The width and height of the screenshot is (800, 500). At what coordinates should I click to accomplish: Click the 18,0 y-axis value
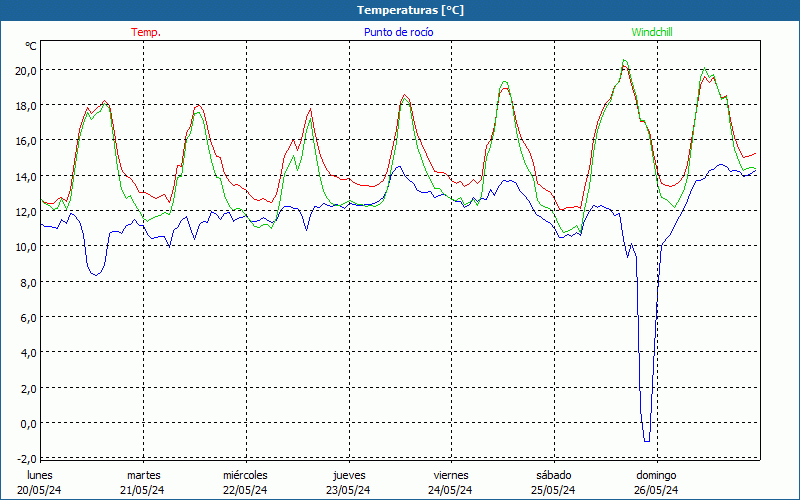pos(26,106)
